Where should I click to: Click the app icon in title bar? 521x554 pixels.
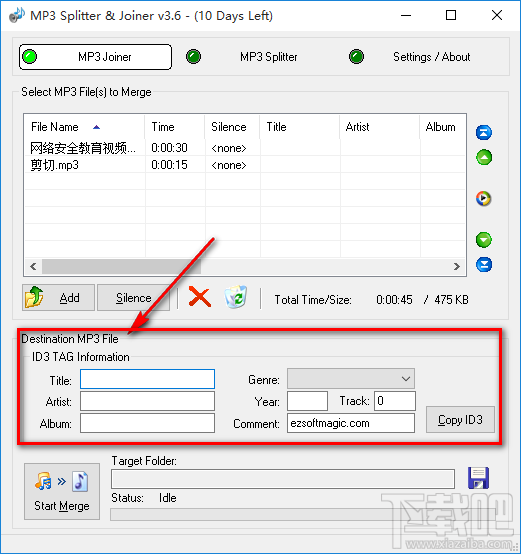click(17, 15)
